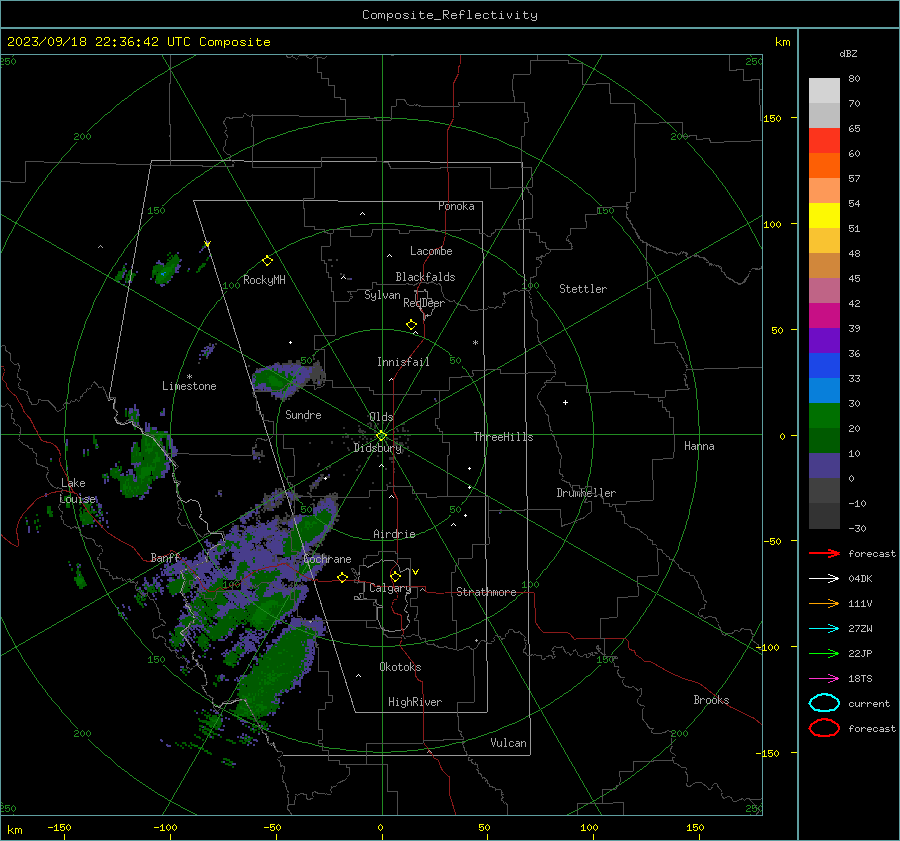The image size is (900, 841).
Task: Click the RockyMH label
Action: (x=264, y=280)
